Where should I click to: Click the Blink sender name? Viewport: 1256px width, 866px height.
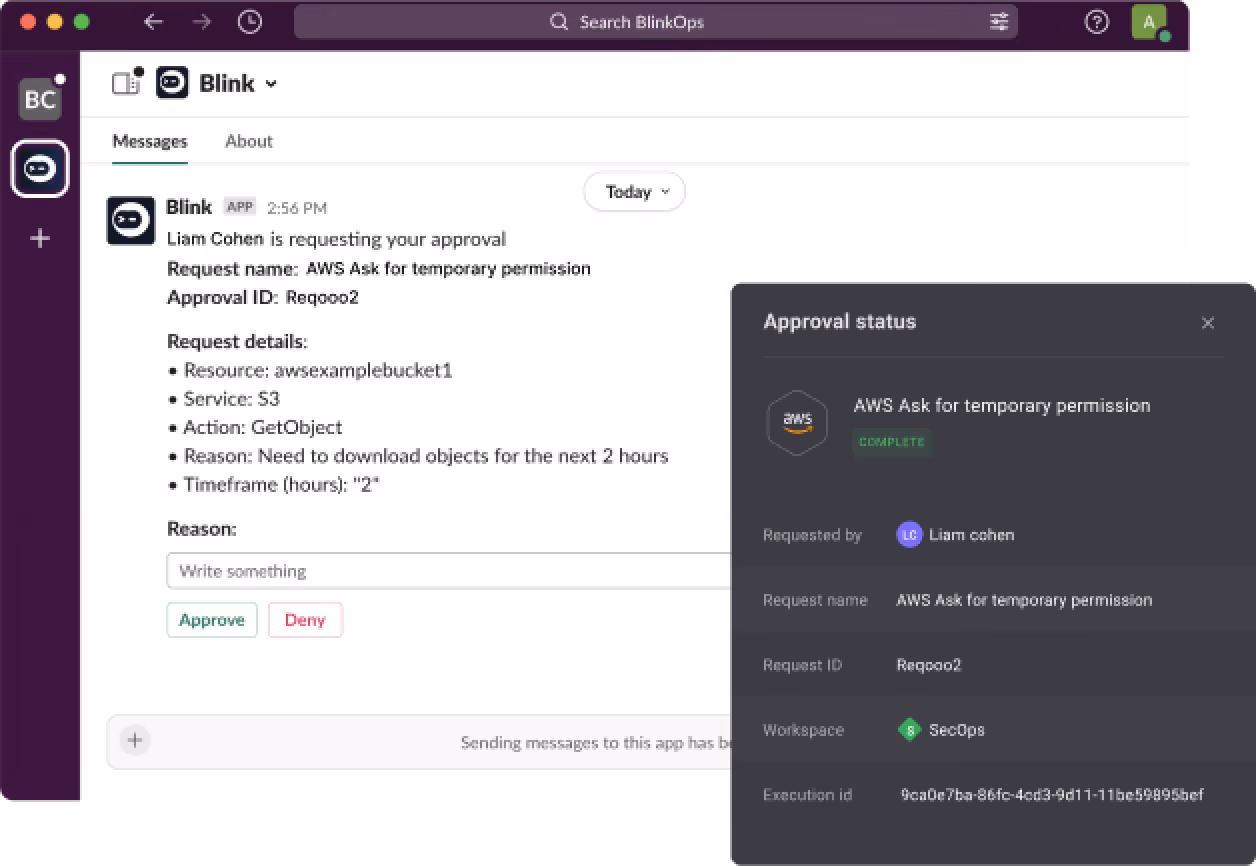(x=189, y=207)
